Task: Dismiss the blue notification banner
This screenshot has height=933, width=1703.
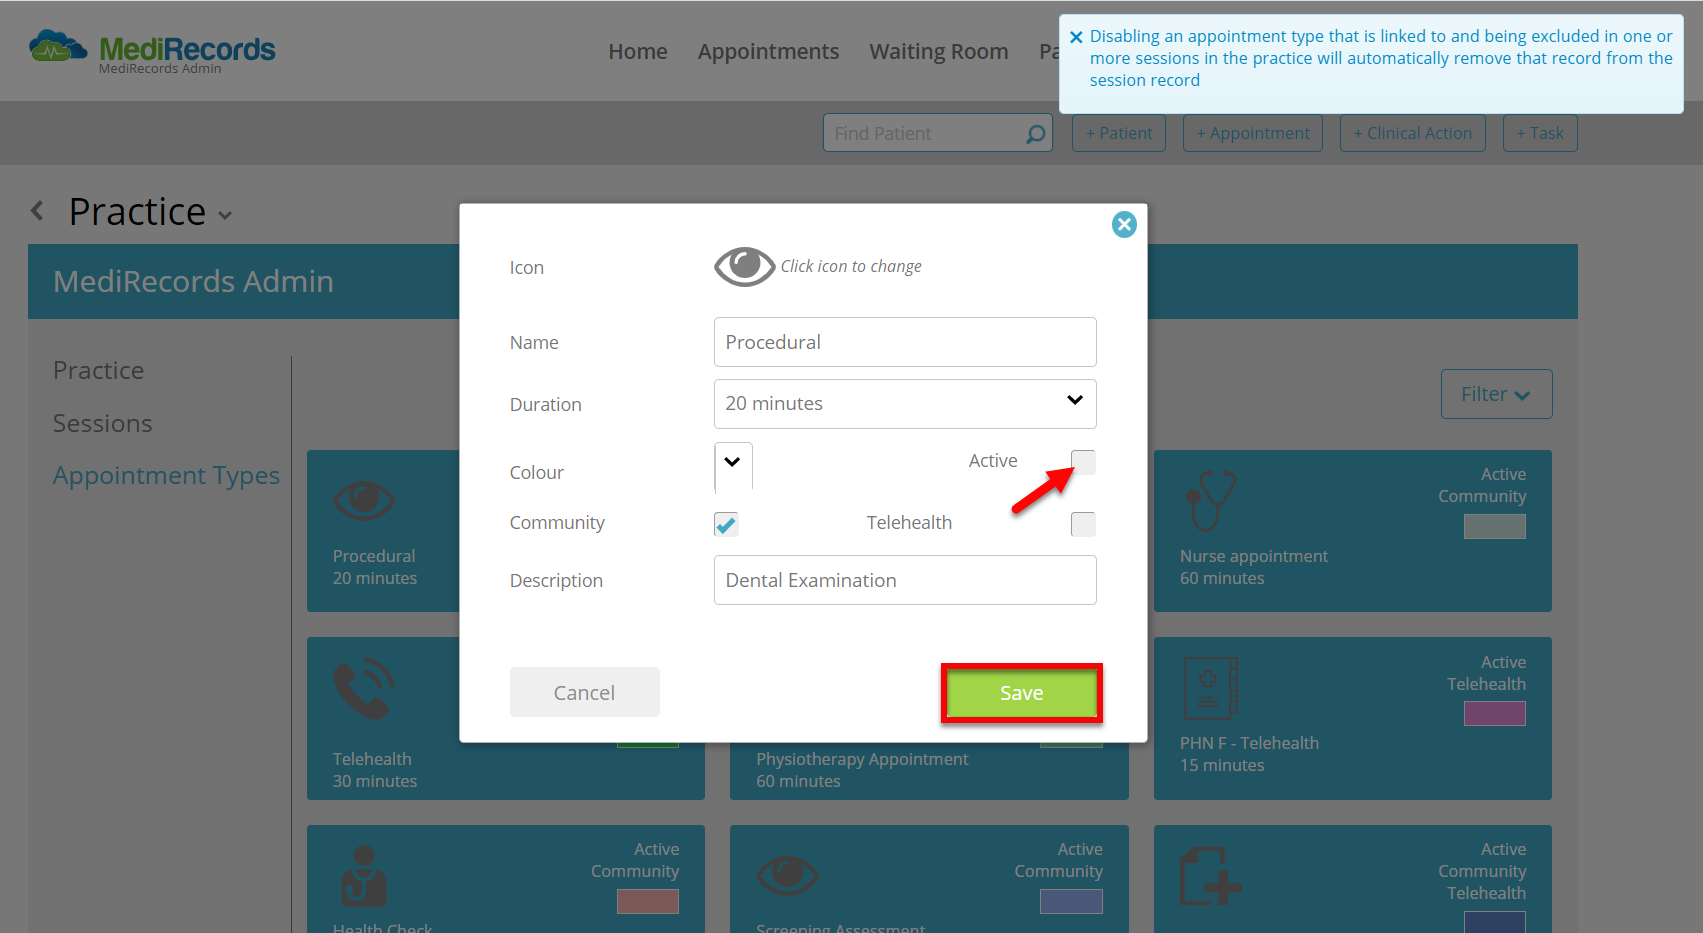Action: pyautogui.click(x=1076, y=37)
